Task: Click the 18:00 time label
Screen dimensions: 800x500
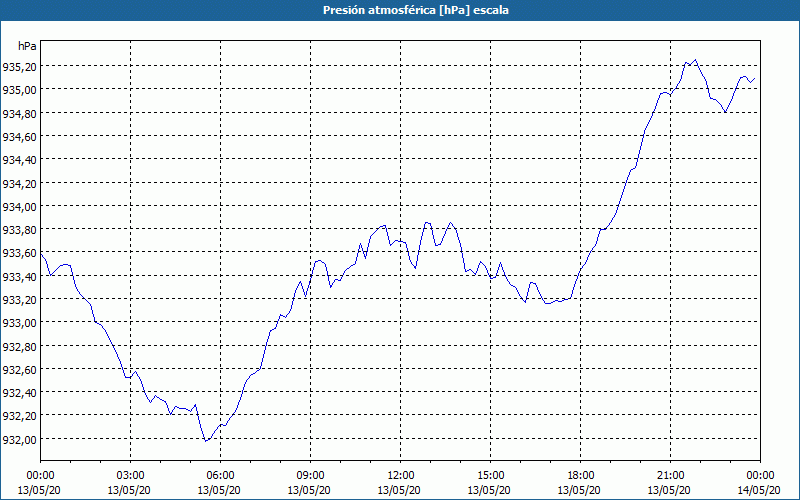Action: pyautogui.click(x=580, y=476)
